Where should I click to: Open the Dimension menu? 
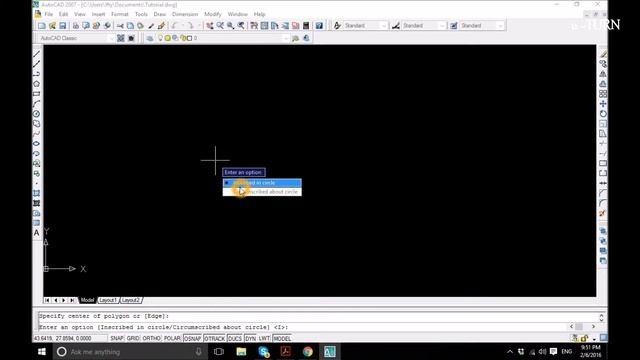185,14
